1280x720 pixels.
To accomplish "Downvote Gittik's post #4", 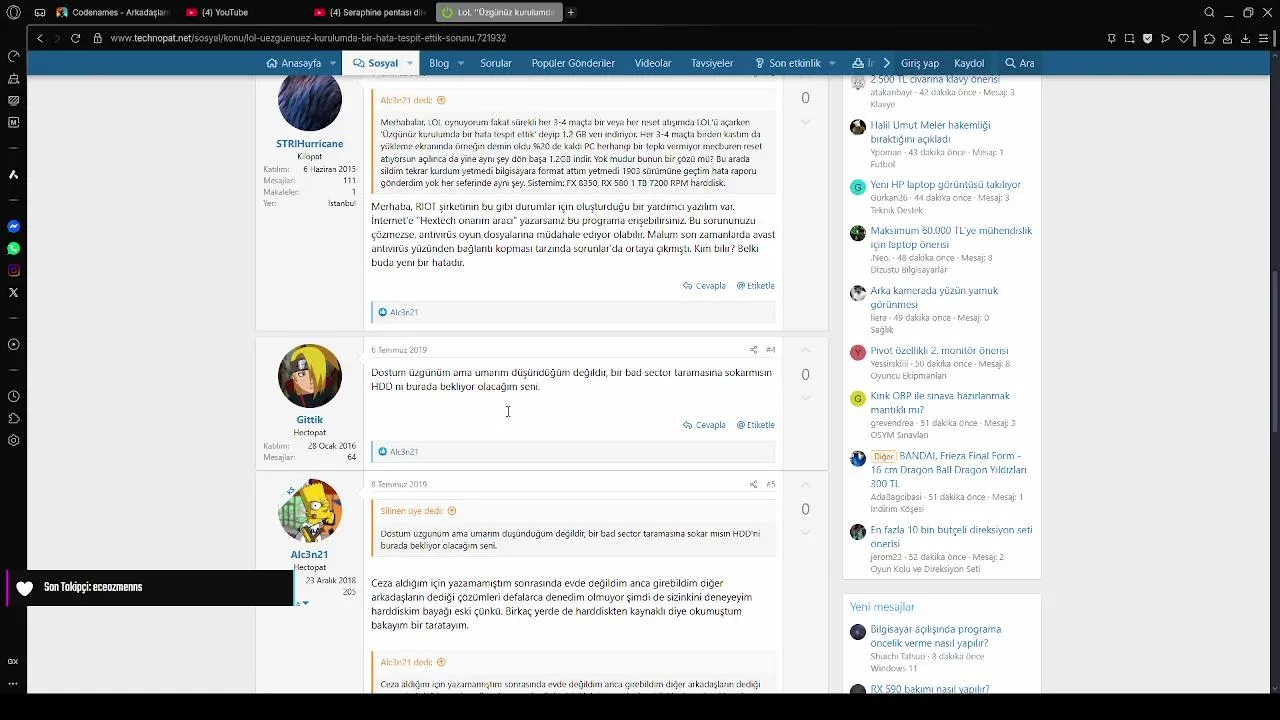I will click(x=805, y=398).
